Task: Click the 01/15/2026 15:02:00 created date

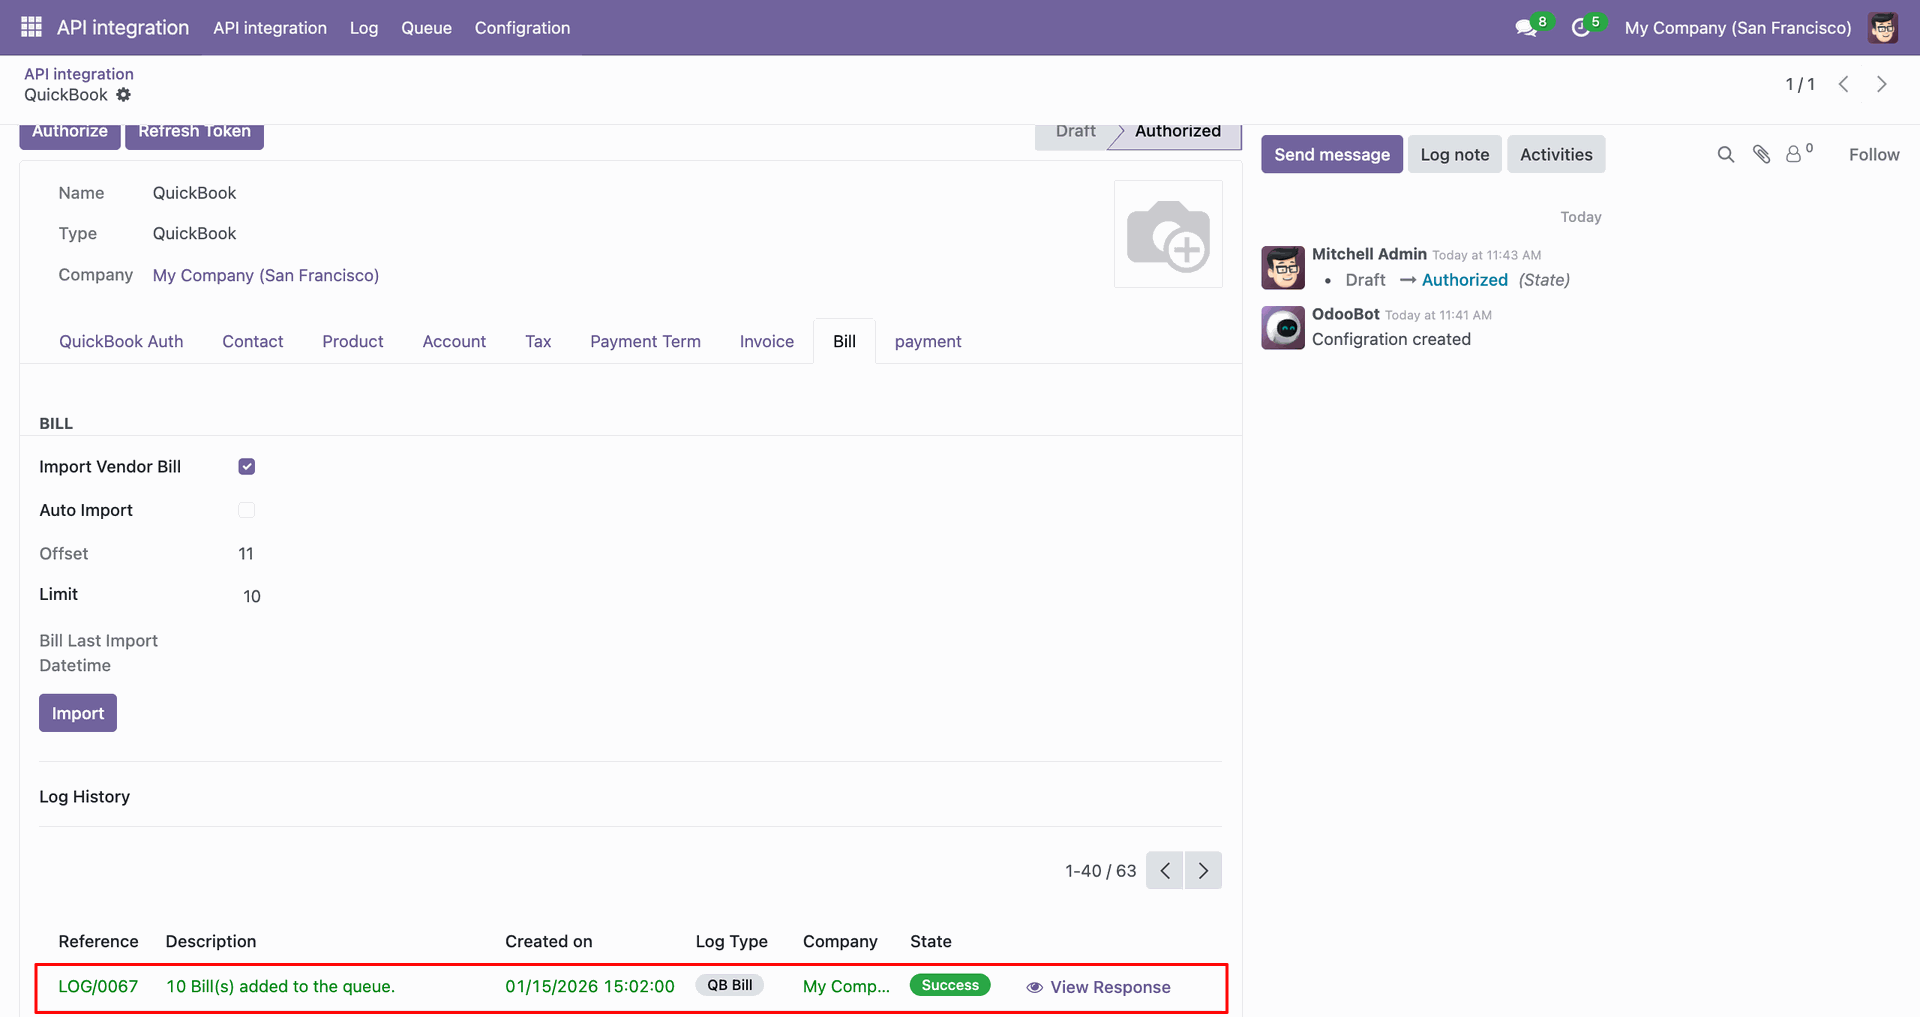Action: [x=590, y=986]
